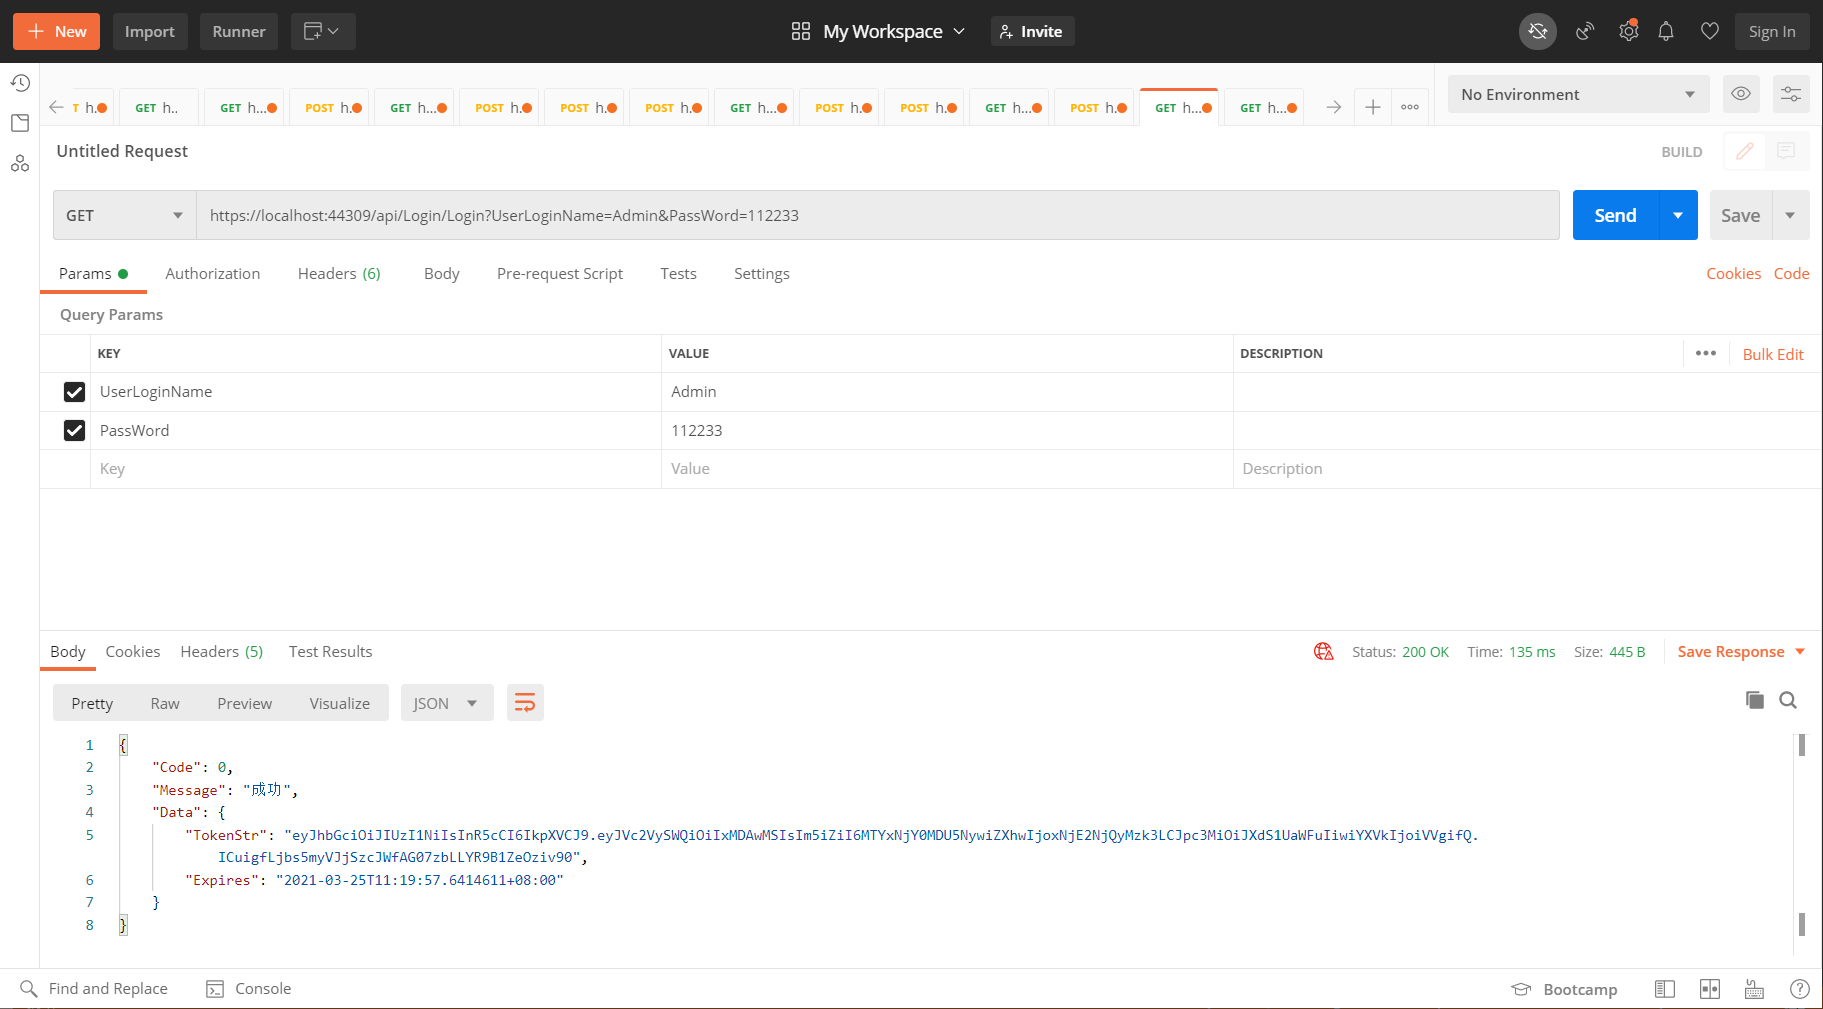Screen dimensions: 1823x1009
Task: Open the Collections sidebar icon
Action: pos(20,123)
